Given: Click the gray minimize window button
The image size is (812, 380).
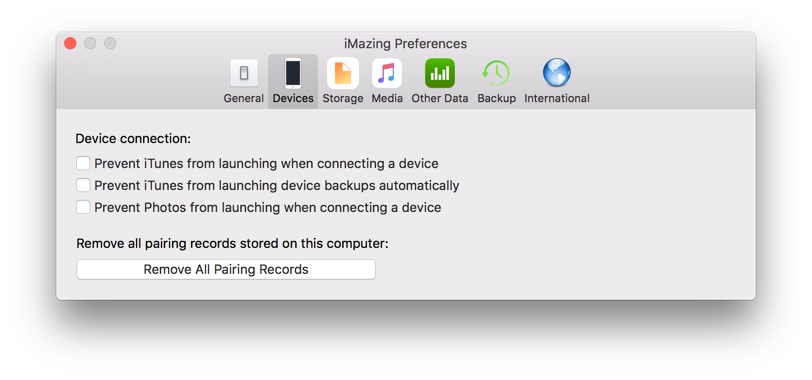Looking at the screenshot, I should (90, 43).
